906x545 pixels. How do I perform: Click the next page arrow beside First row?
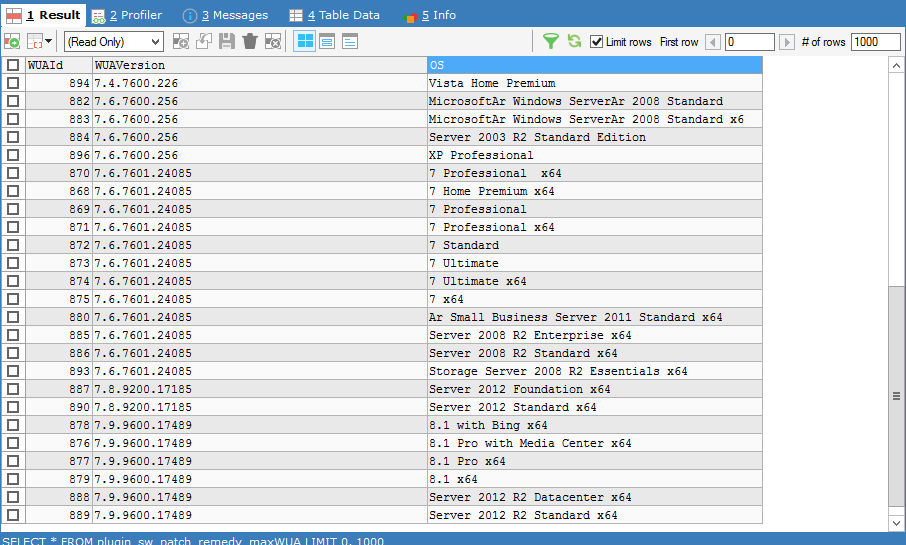(787, 42)
